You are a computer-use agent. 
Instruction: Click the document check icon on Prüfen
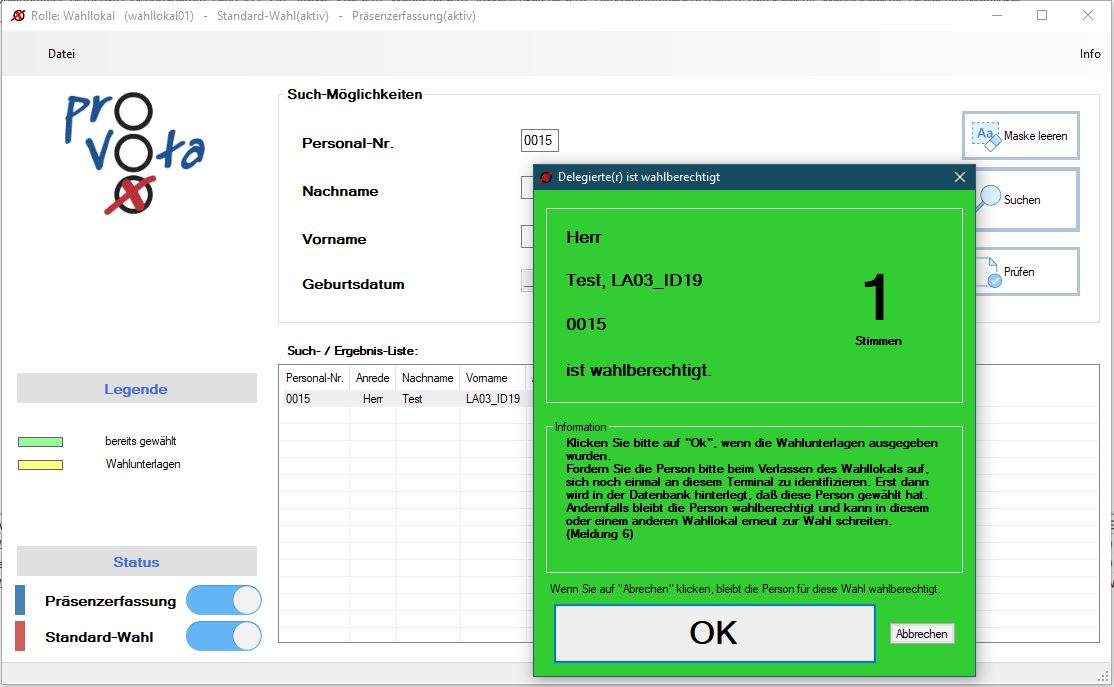point(988,272)
